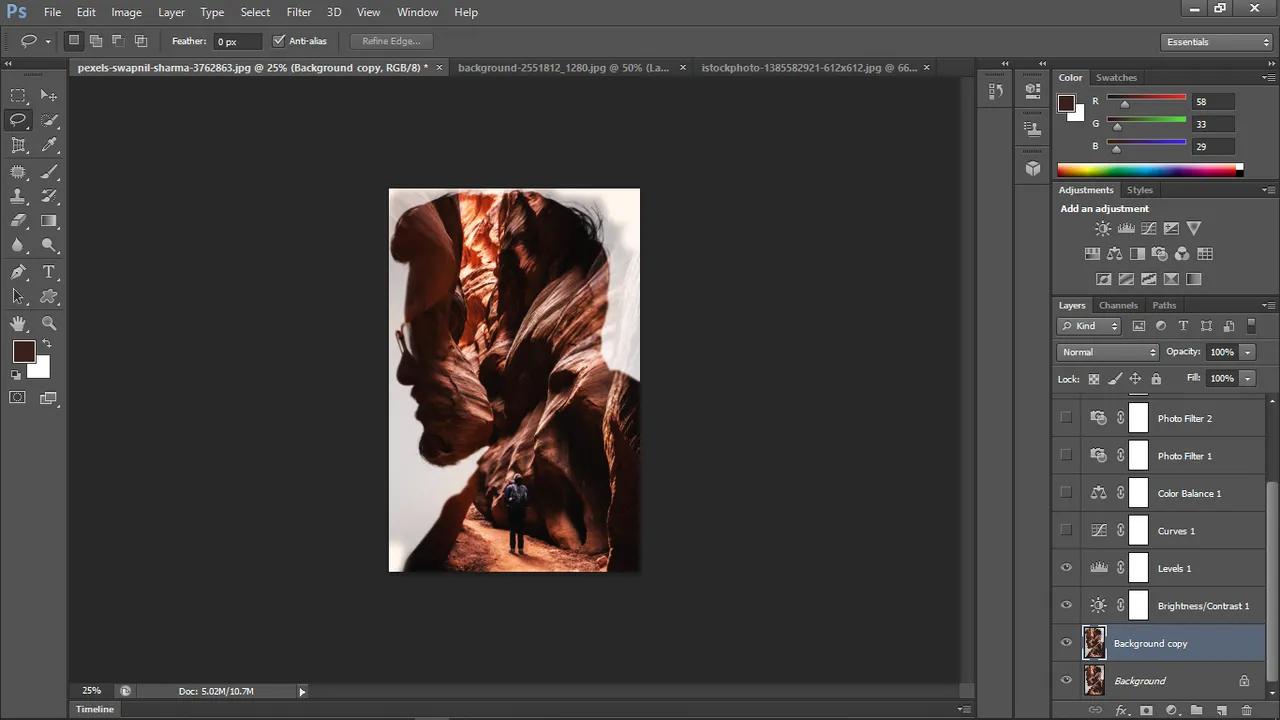1280x720 pixels.
Task: Switch to the Swatches tab
Action: [x=1116, y=77]
